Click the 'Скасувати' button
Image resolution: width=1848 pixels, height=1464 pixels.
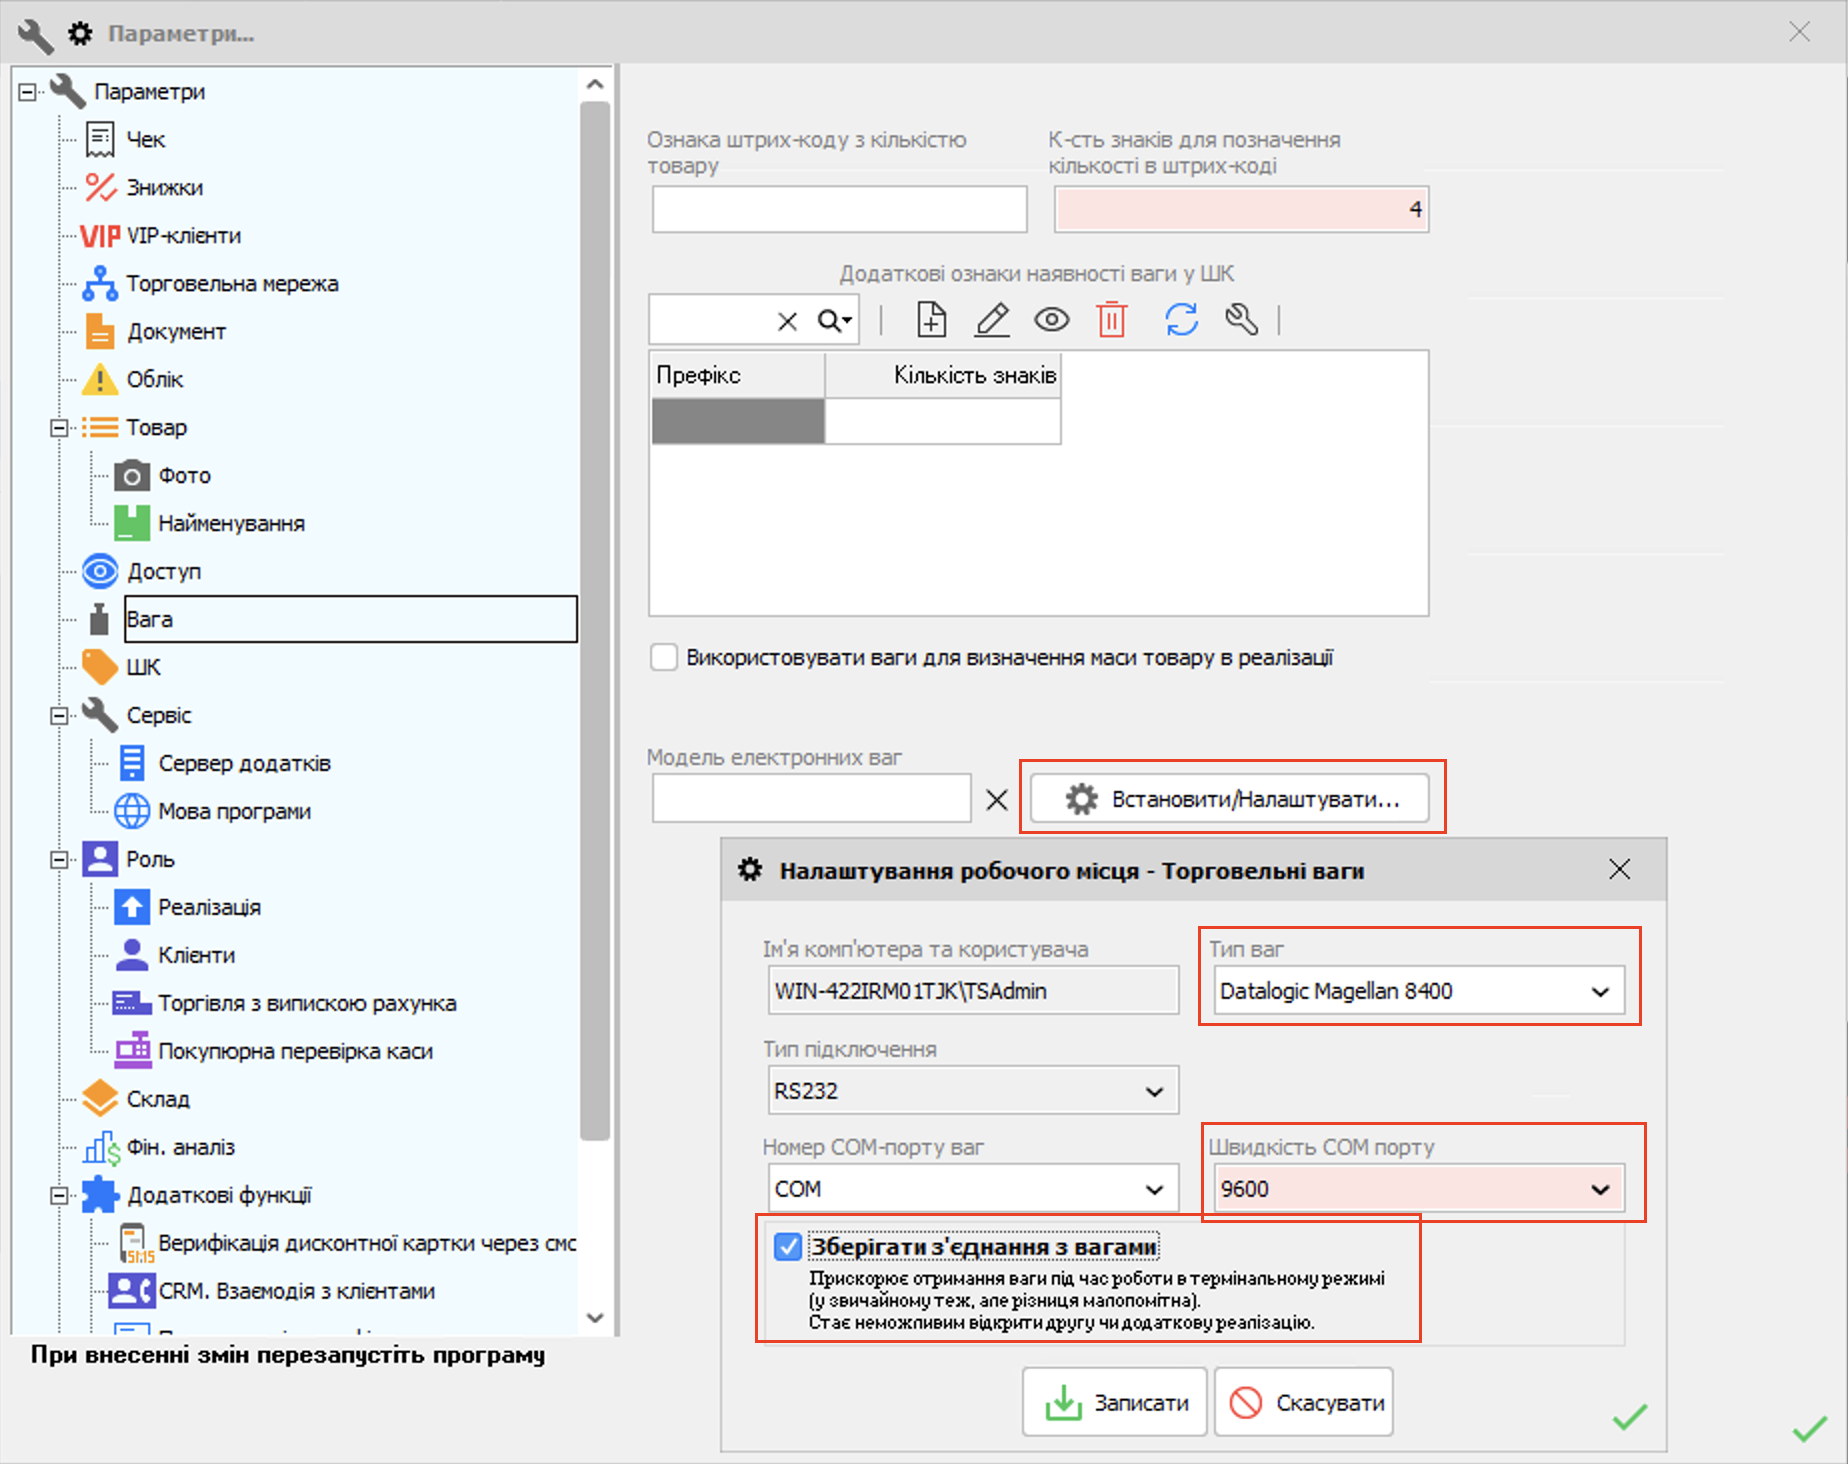(1304, 1403)
